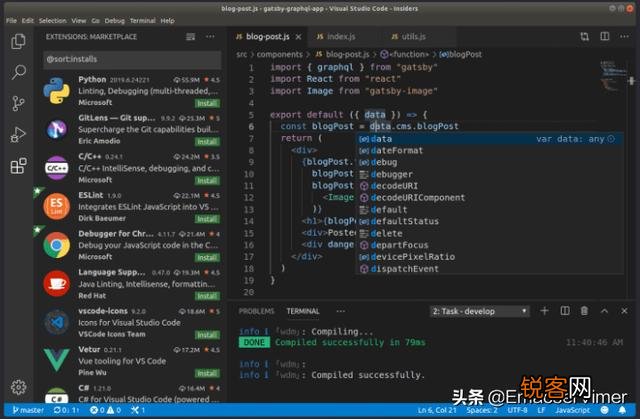This screenshot has height=419, width=640.
Task: Change language mode from JavaScript
Action: pos(572,410)
